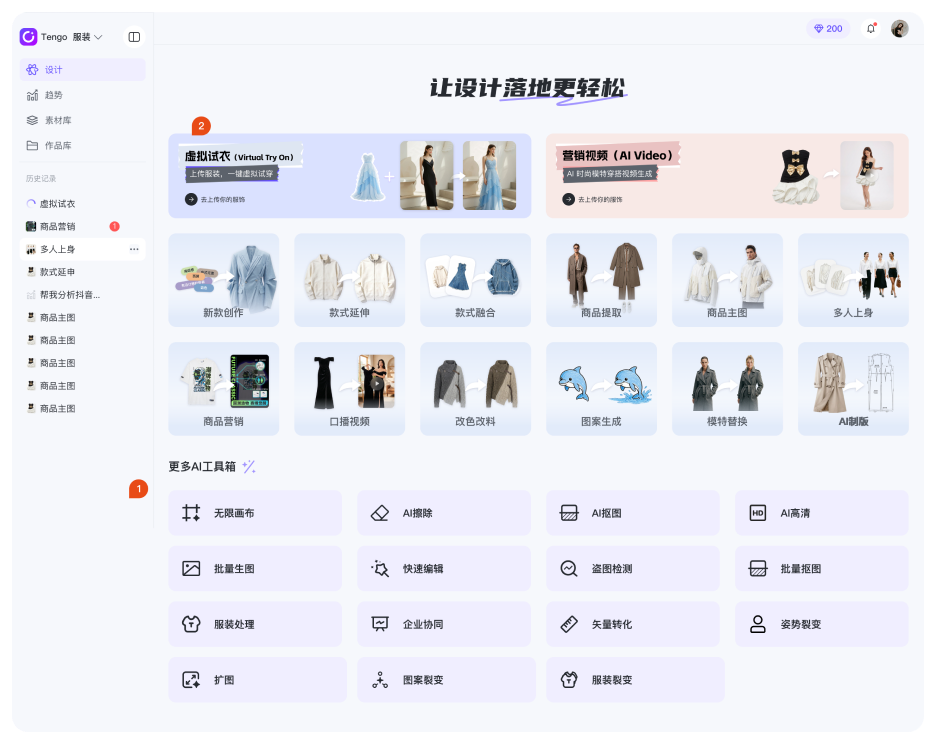Image resolution: width=936 pixels, height=744 pixels.
Task: Launch the 矢量转化 tool
Action: [x=633, y=624]
